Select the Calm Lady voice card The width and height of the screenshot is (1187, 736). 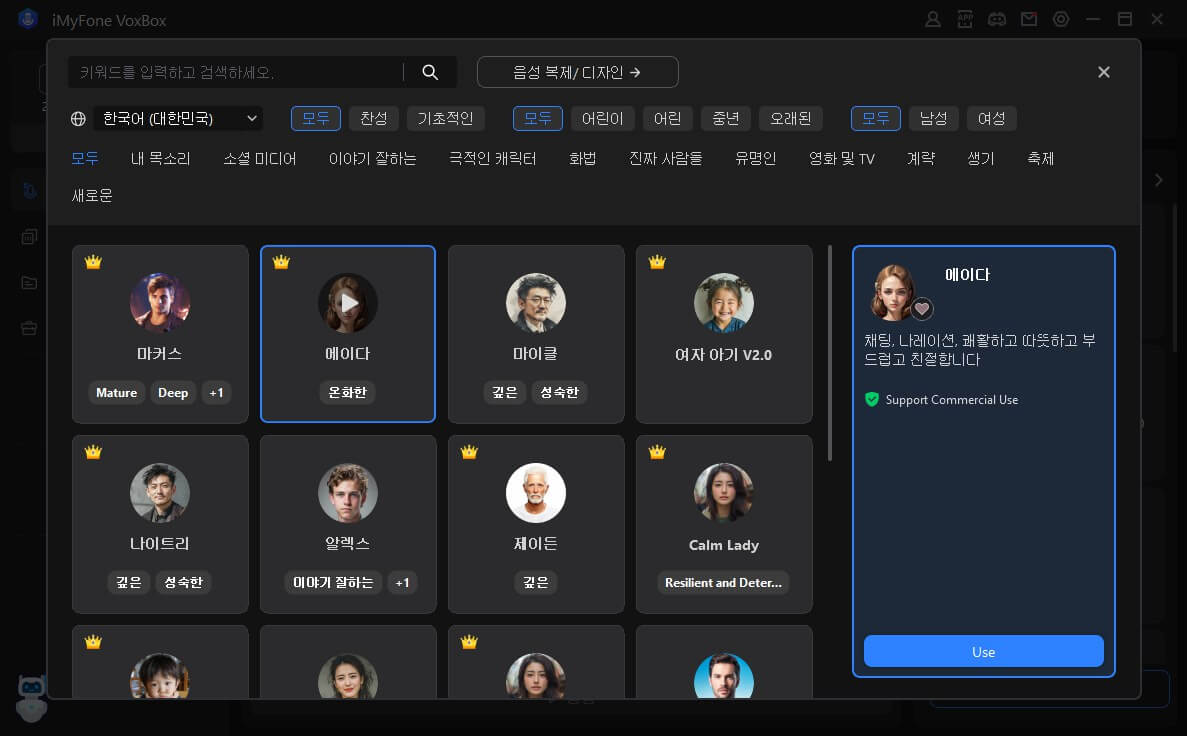coord(724,524)
